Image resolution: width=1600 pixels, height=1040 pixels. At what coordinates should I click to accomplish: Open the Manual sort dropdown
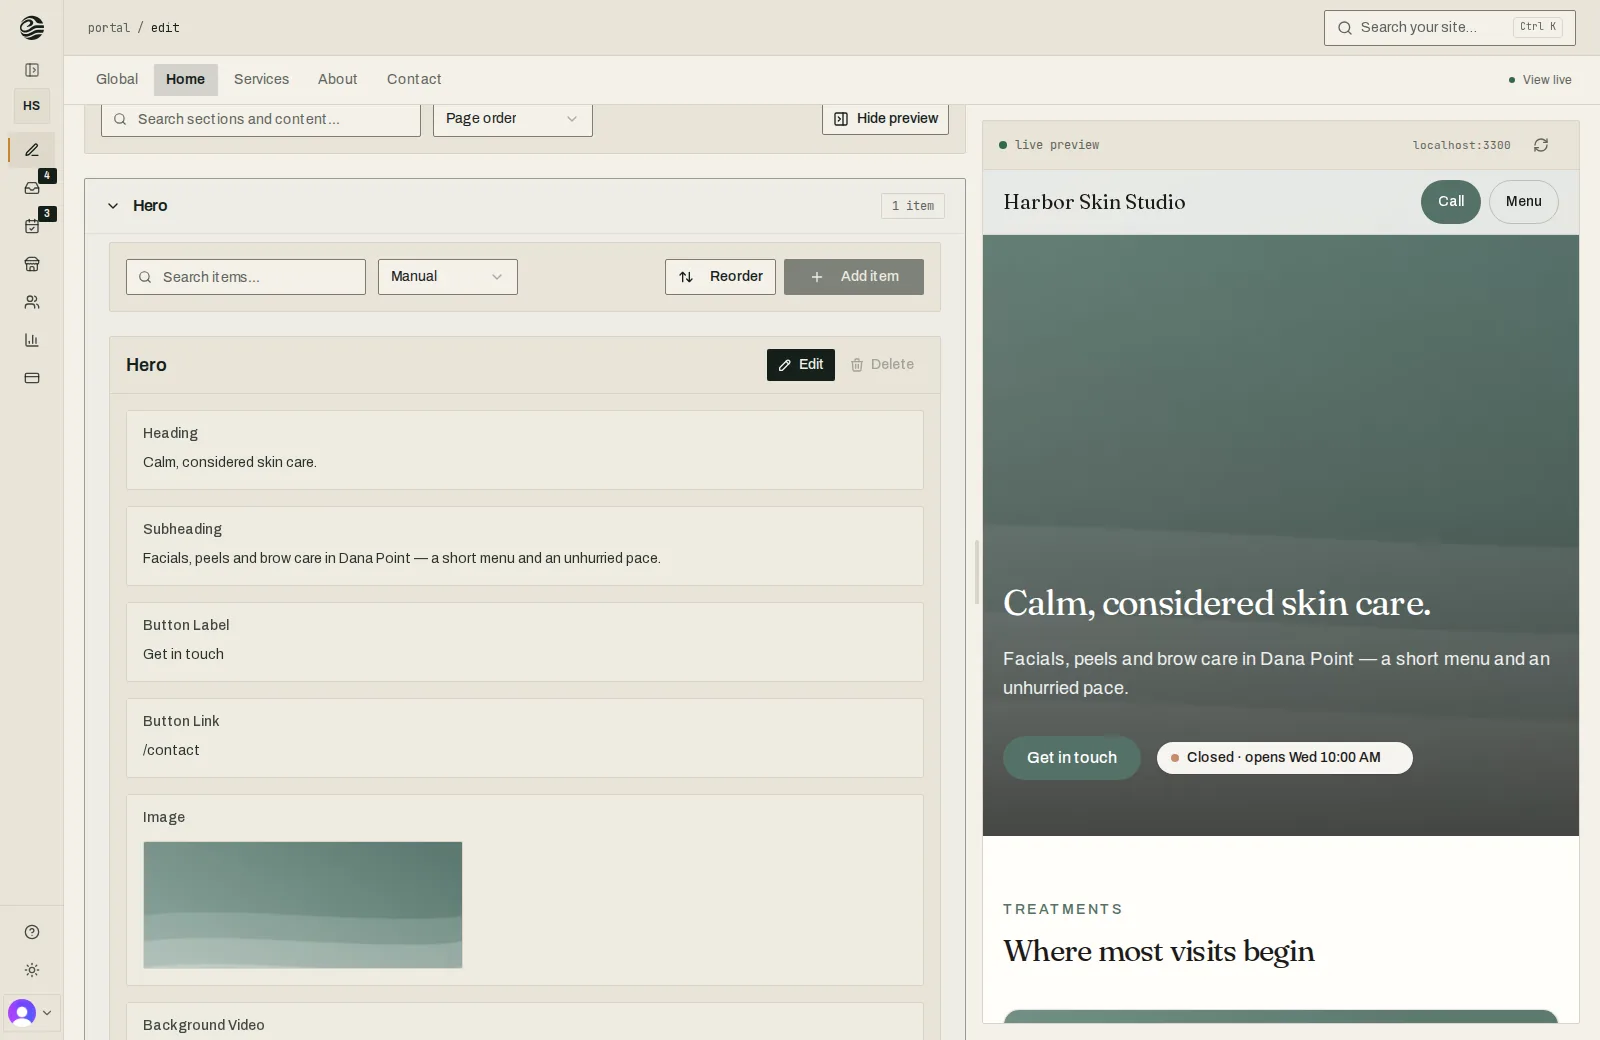coord(448,277)
